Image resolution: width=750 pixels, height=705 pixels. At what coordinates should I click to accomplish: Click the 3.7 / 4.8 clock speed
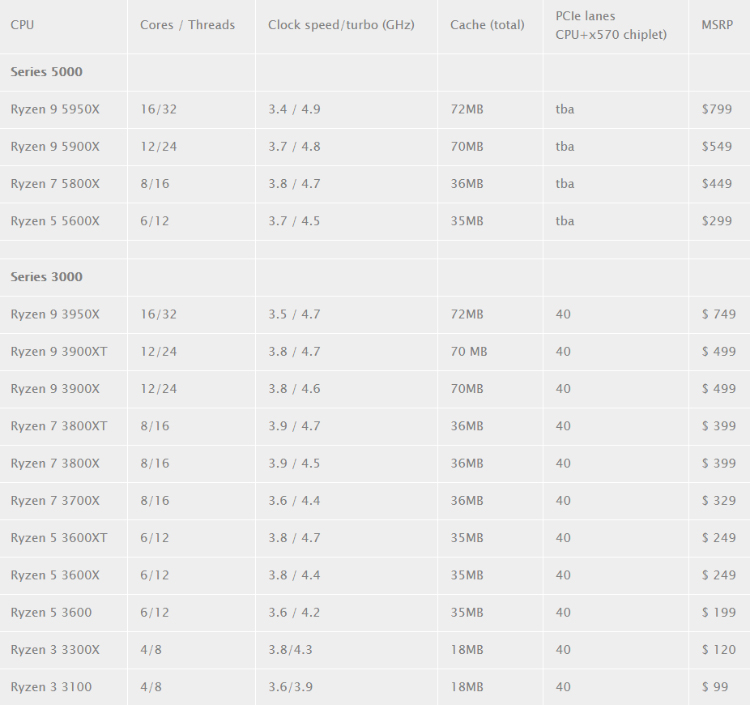(294, 147)
